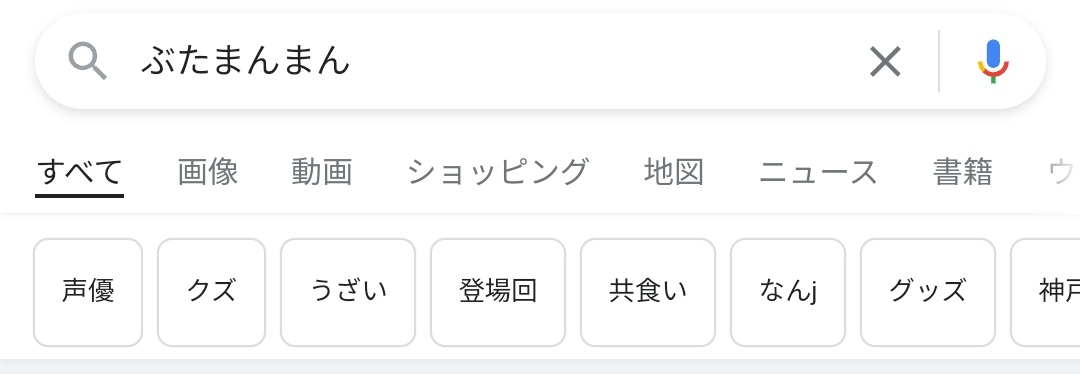The width and height of the screenshot is (1080, 374).
Task: Choose the 共食い suggestion chip
Action: tap(648, 292)
